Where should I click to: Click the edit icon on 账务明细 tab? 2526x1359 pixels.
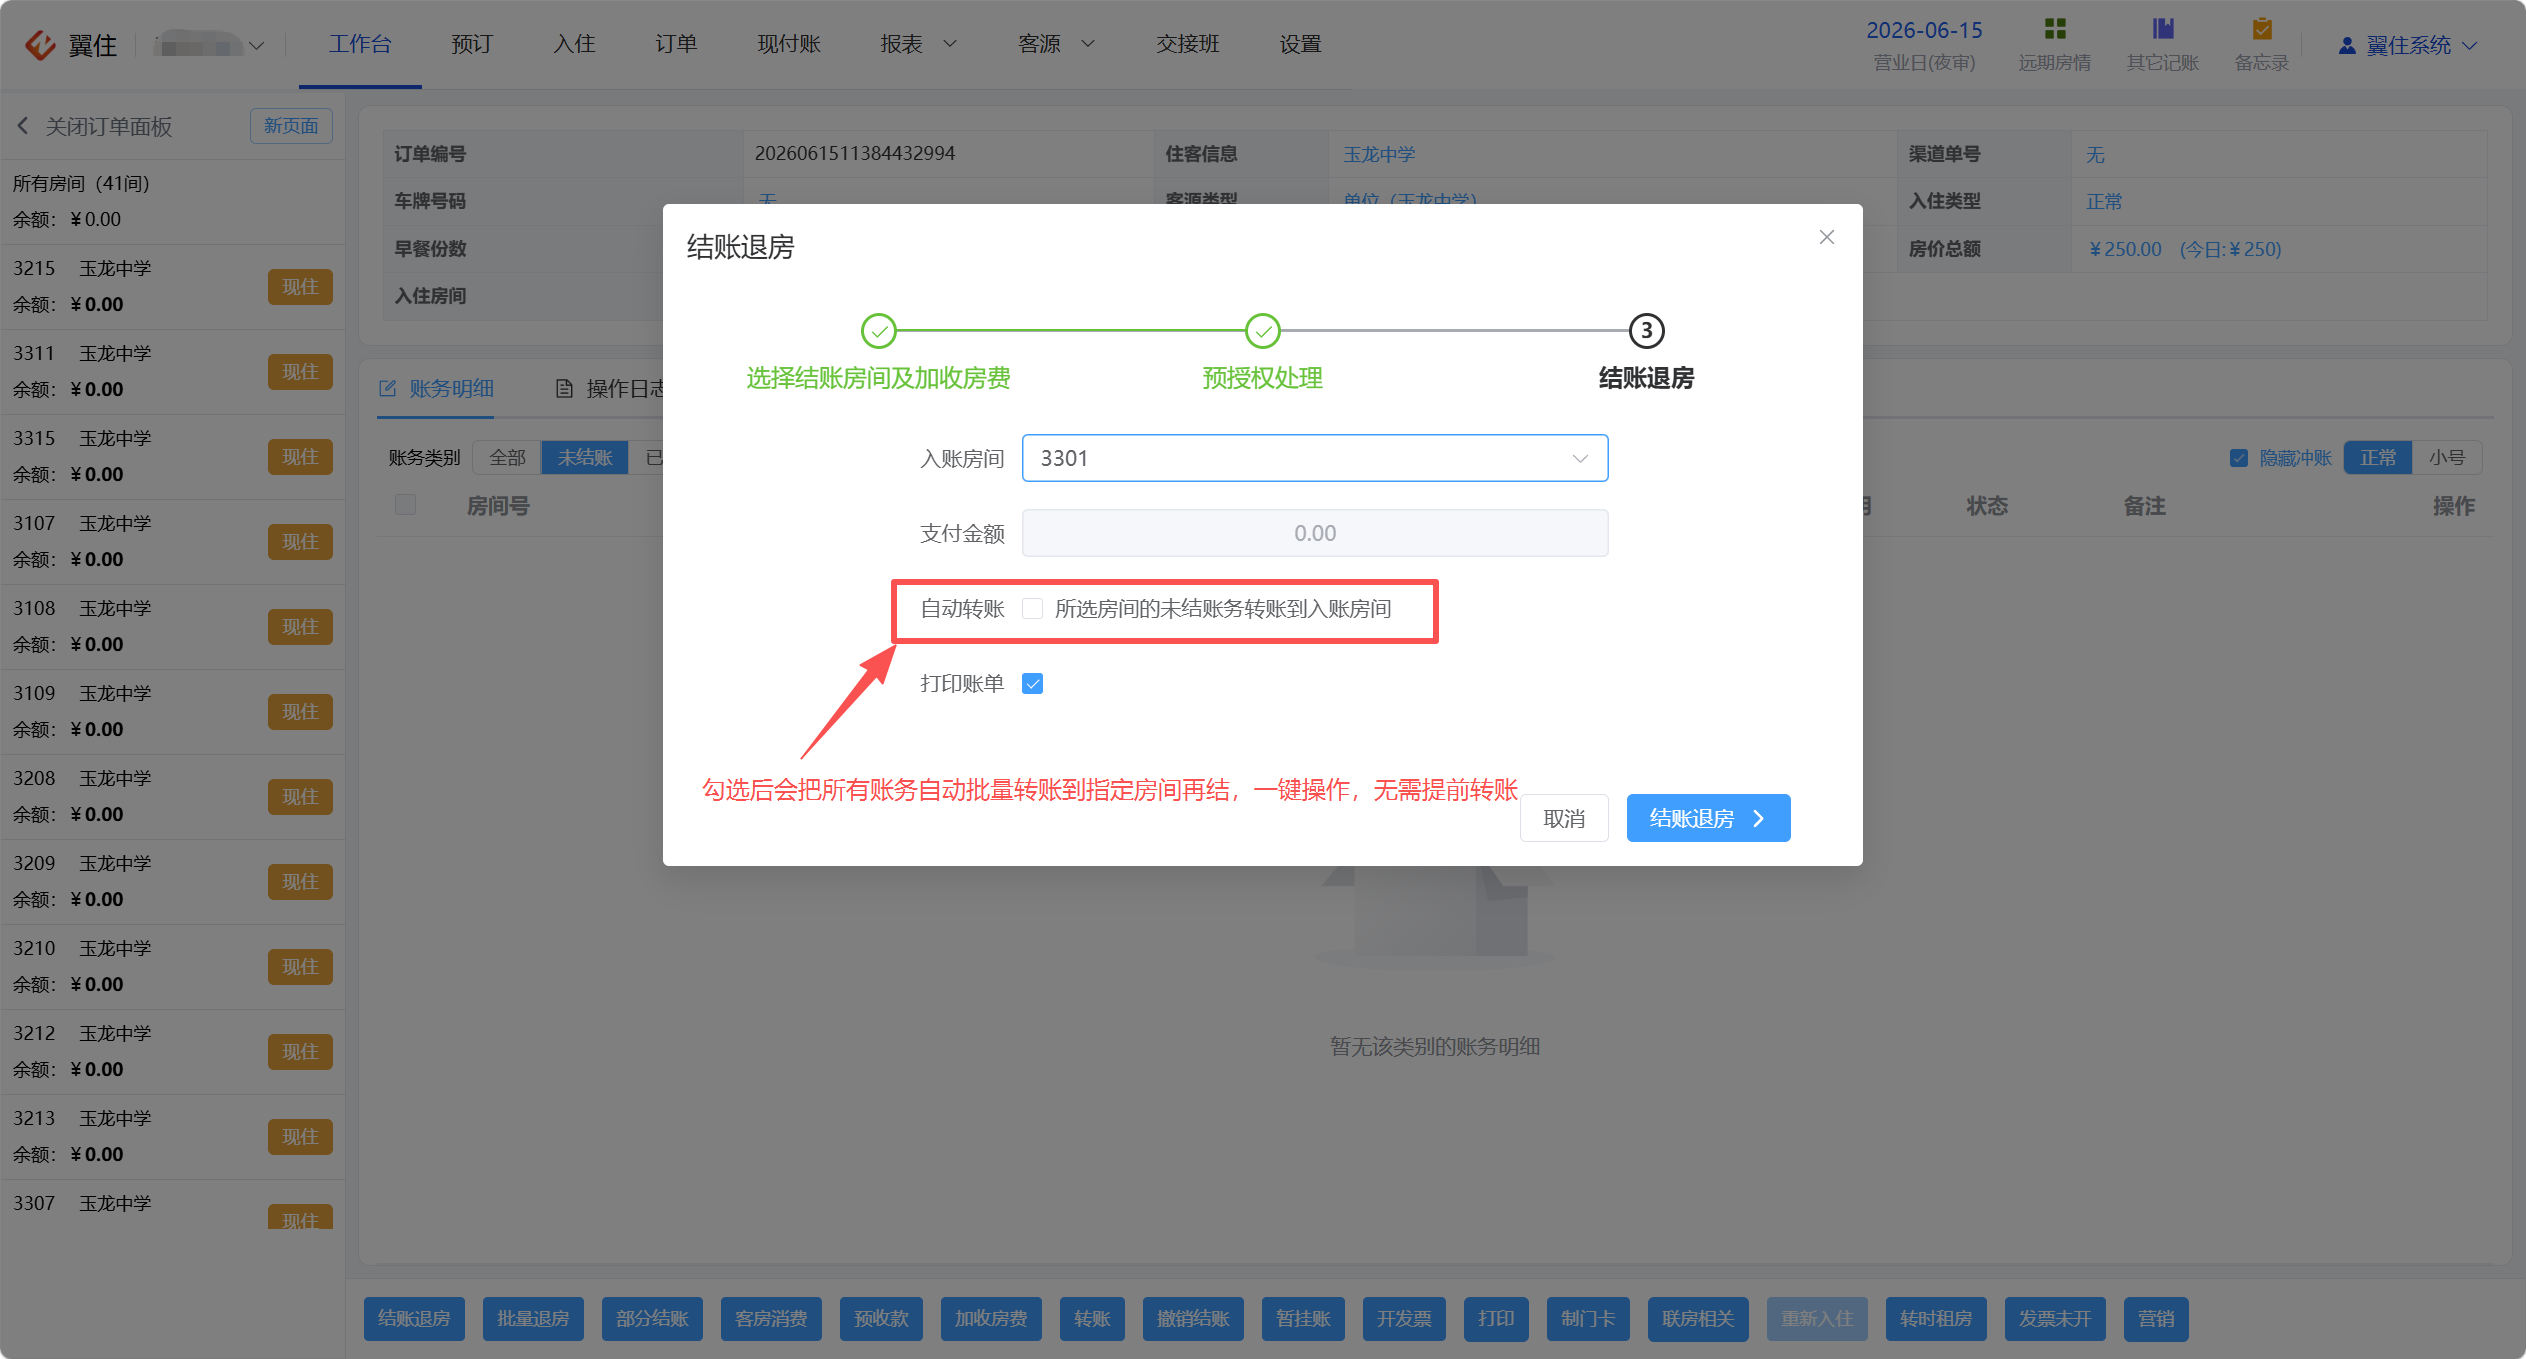388,388
